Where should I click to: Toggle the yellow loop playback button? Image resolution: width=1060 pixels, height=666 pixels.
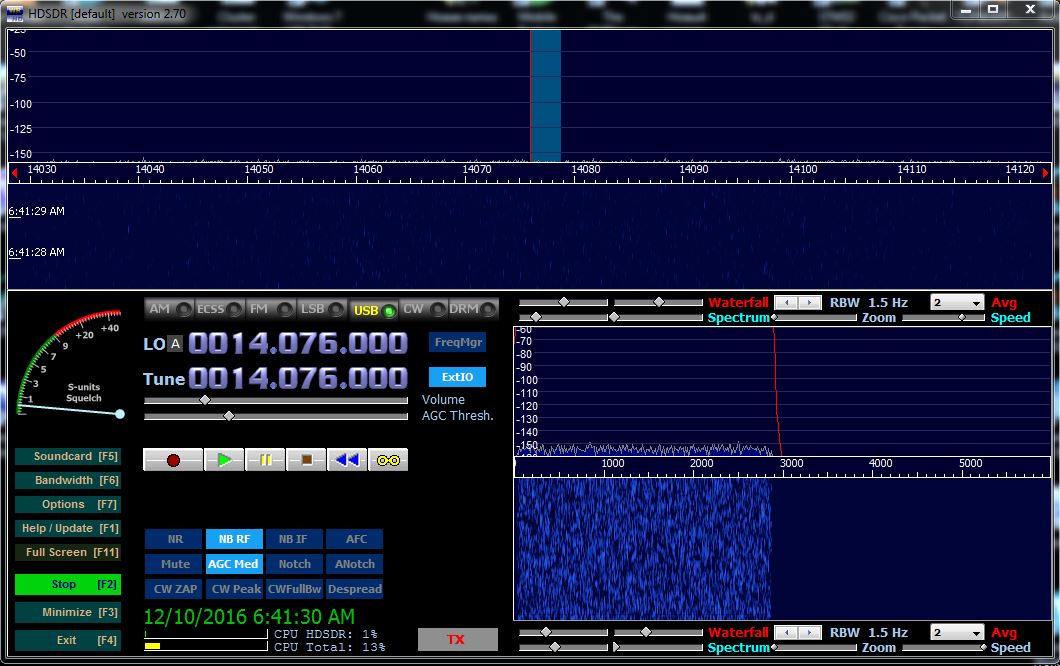[388, 460]
